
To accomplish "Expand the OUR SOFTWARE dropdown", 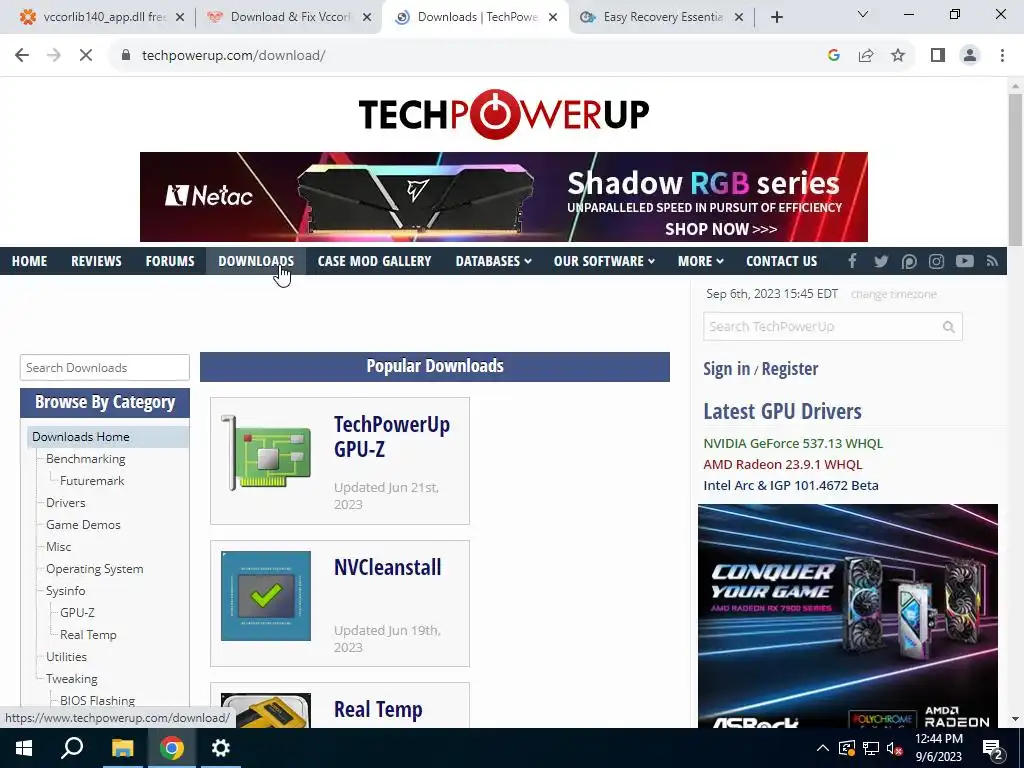I will pos(604,261).
